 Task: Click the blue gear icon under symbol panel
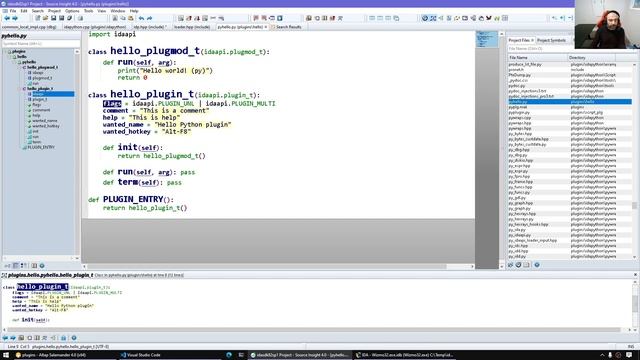(x=42, y=266)
